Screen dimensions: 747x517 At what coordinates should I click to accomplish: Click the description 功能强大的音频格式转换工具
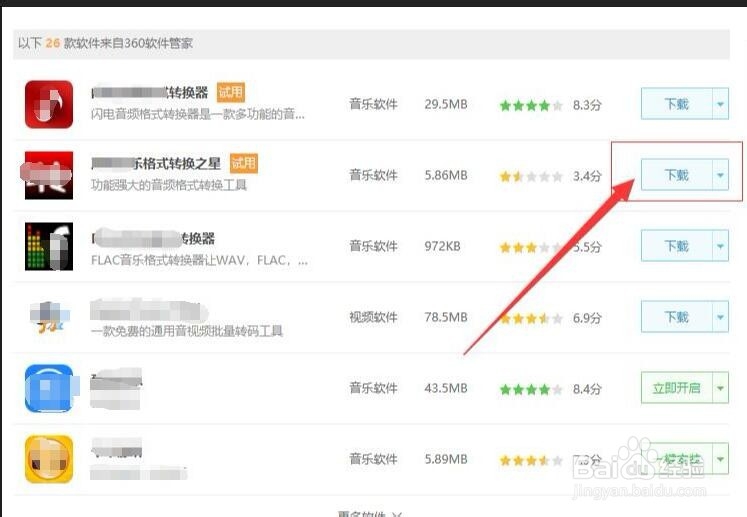pos(169,185)
